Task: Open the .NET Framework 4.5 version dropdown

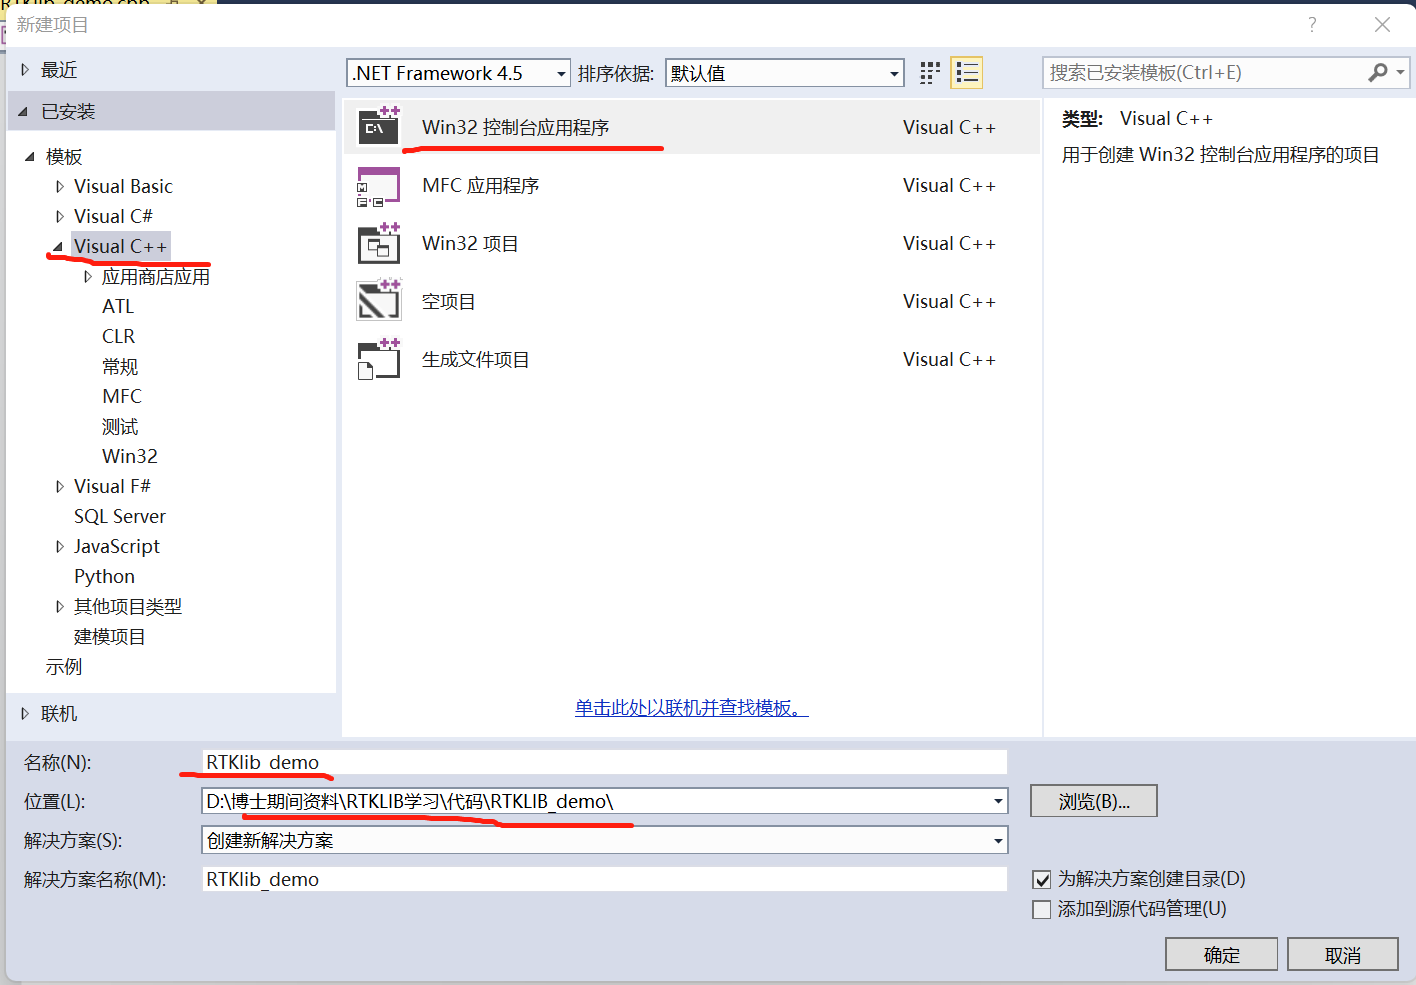Action: (558, 72)
